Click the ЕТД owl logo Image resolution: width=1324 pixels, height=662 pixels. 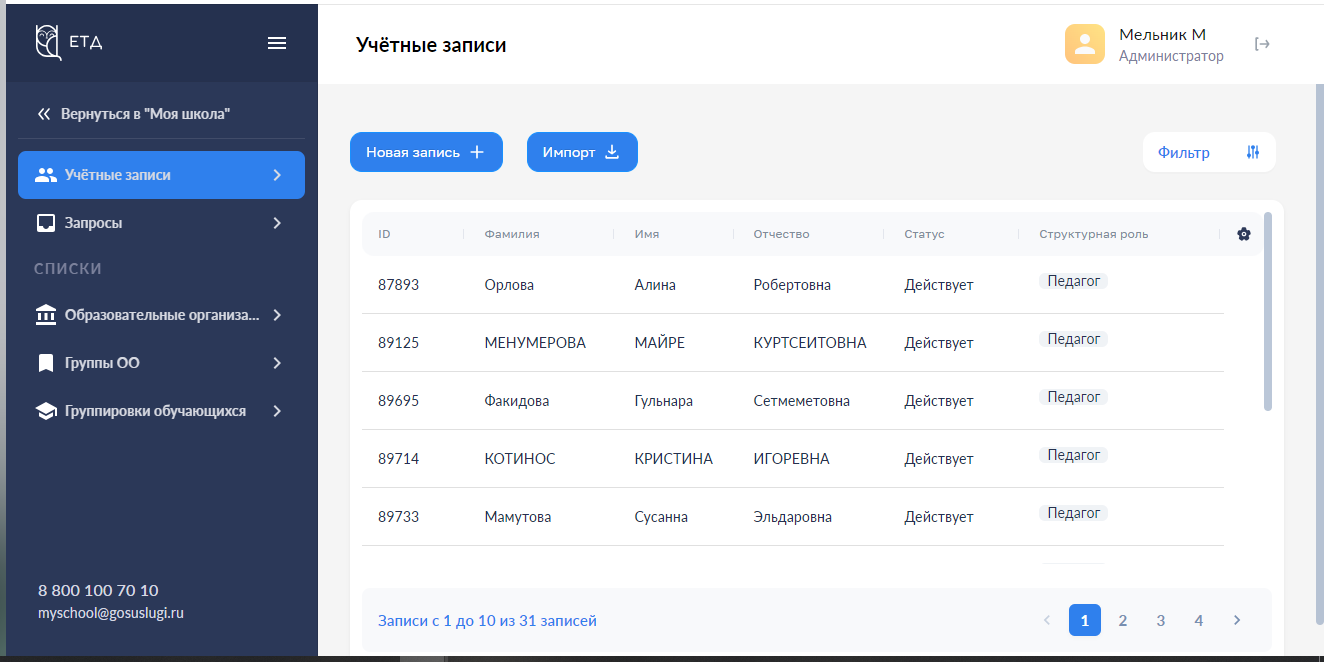(x=49, y=42)
